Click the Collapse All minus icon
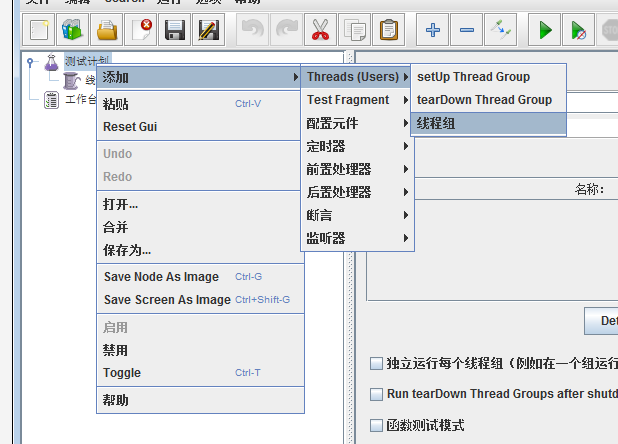 tap(467, 30)
